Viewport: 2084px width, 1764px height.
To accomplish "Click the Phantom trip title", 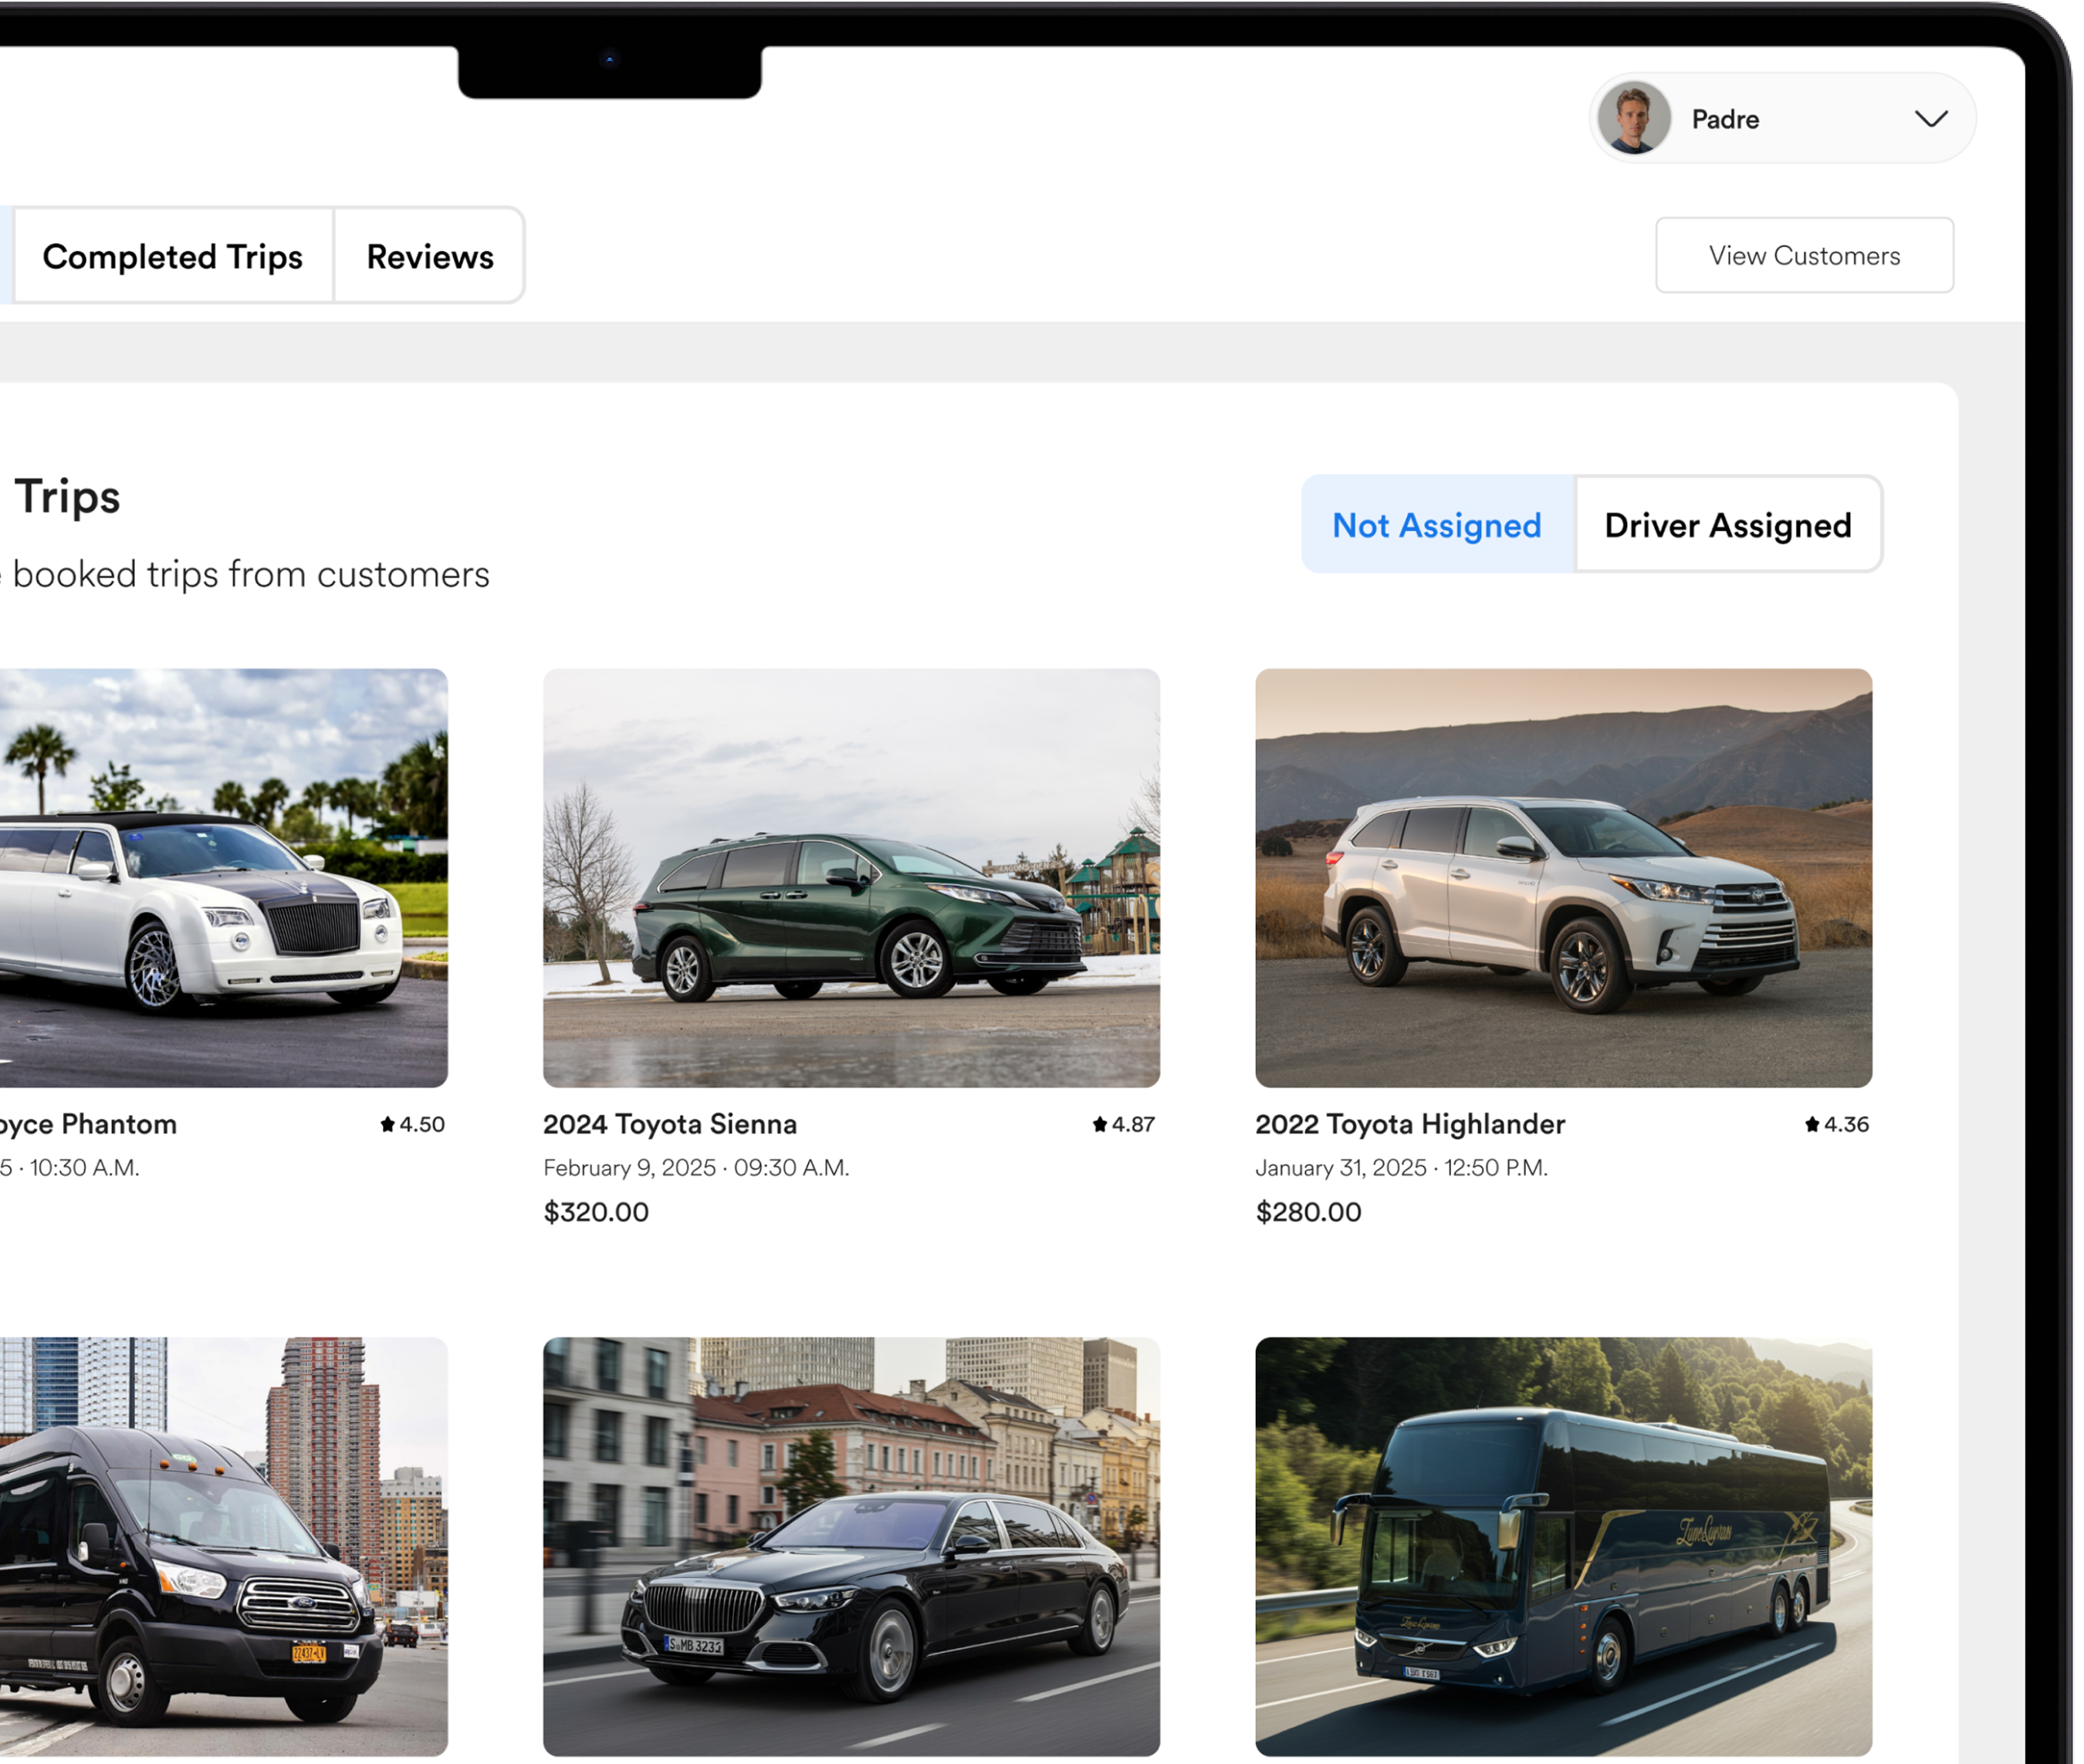I will (x=88, y=1124).
